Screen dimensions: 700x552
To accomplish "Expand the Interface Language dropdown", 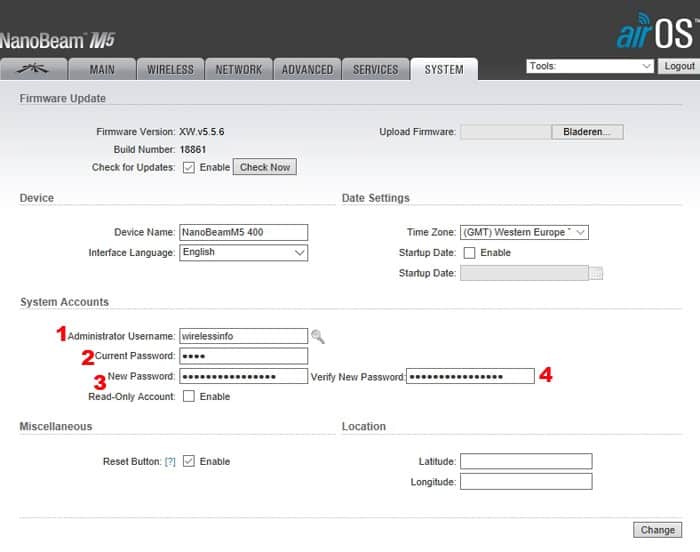I will [244, 252].
